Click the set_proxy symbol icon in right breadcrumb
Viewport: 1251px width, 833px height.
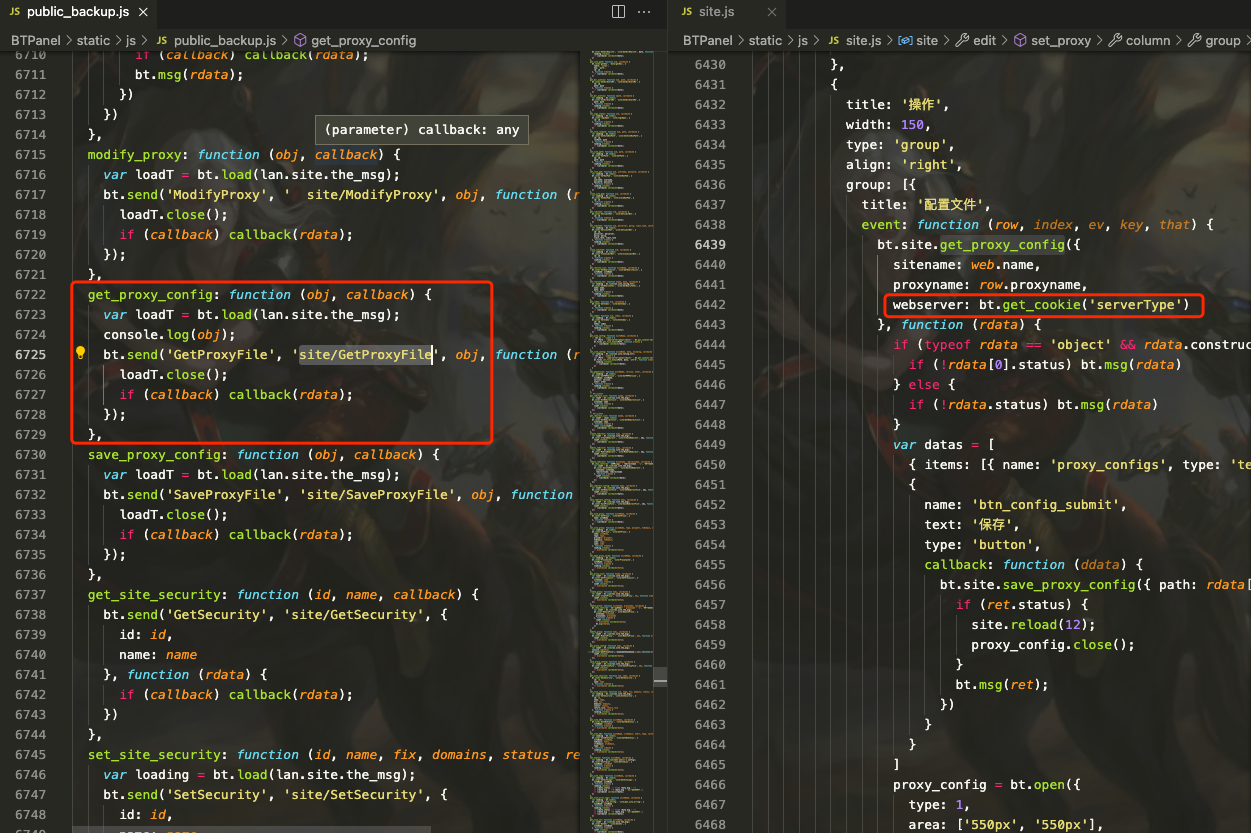[x=1021, y=41]
